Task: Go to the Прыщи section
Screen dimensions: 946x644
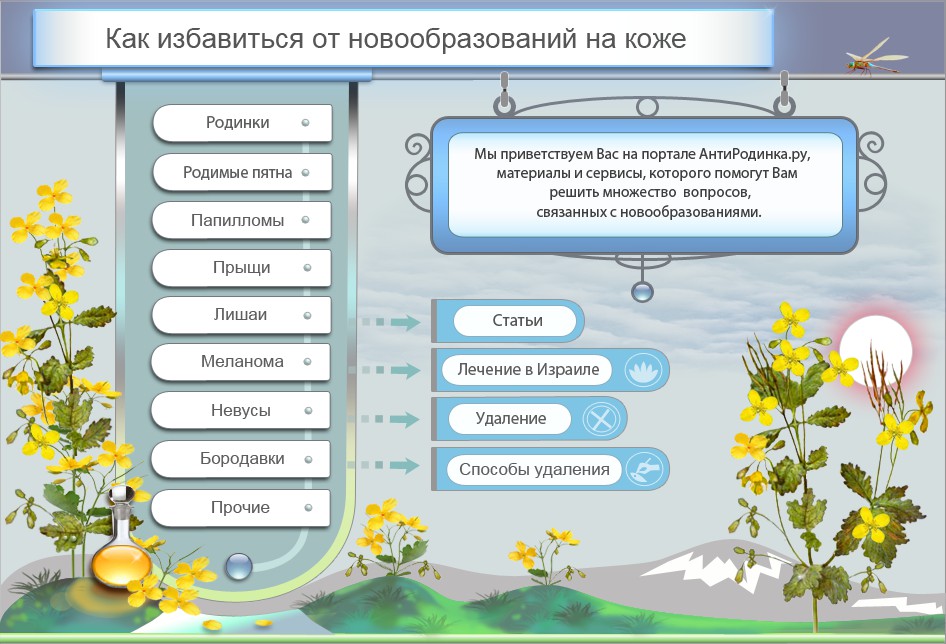Action: click(242, 267)
